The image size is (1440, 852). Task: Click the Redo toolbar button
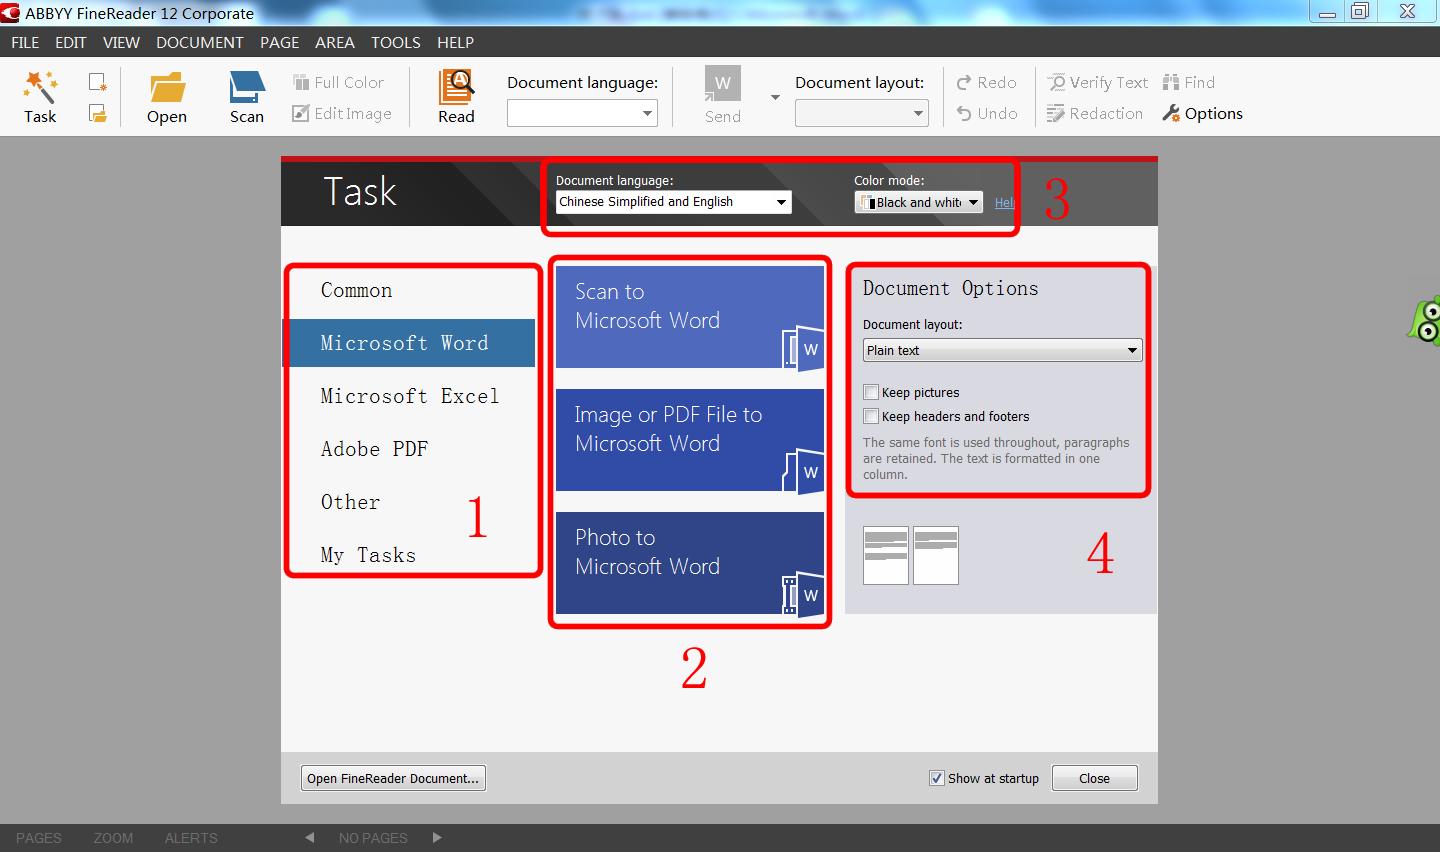(986, 82)
